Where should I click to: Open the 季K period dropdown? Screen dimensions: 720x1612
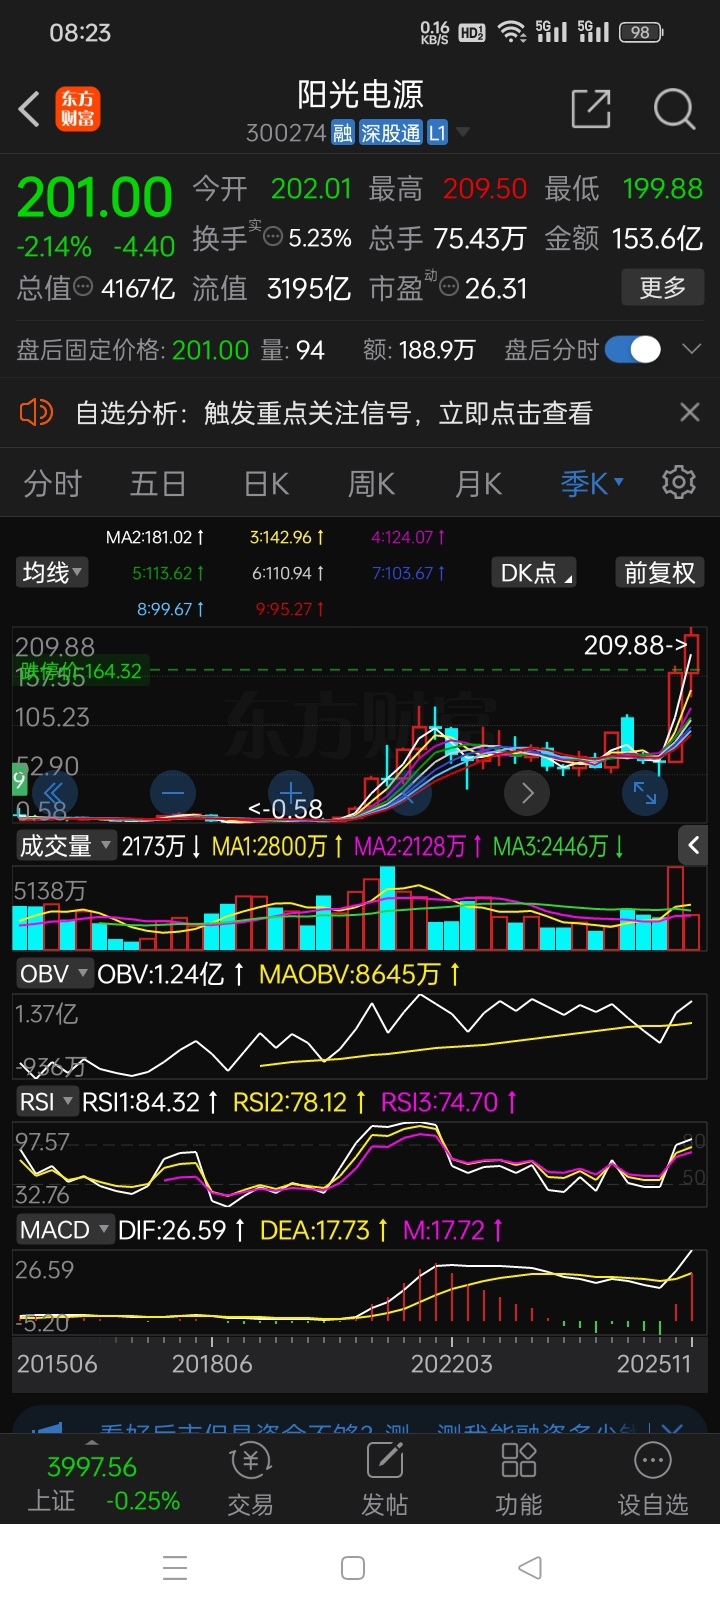(592, 484)
